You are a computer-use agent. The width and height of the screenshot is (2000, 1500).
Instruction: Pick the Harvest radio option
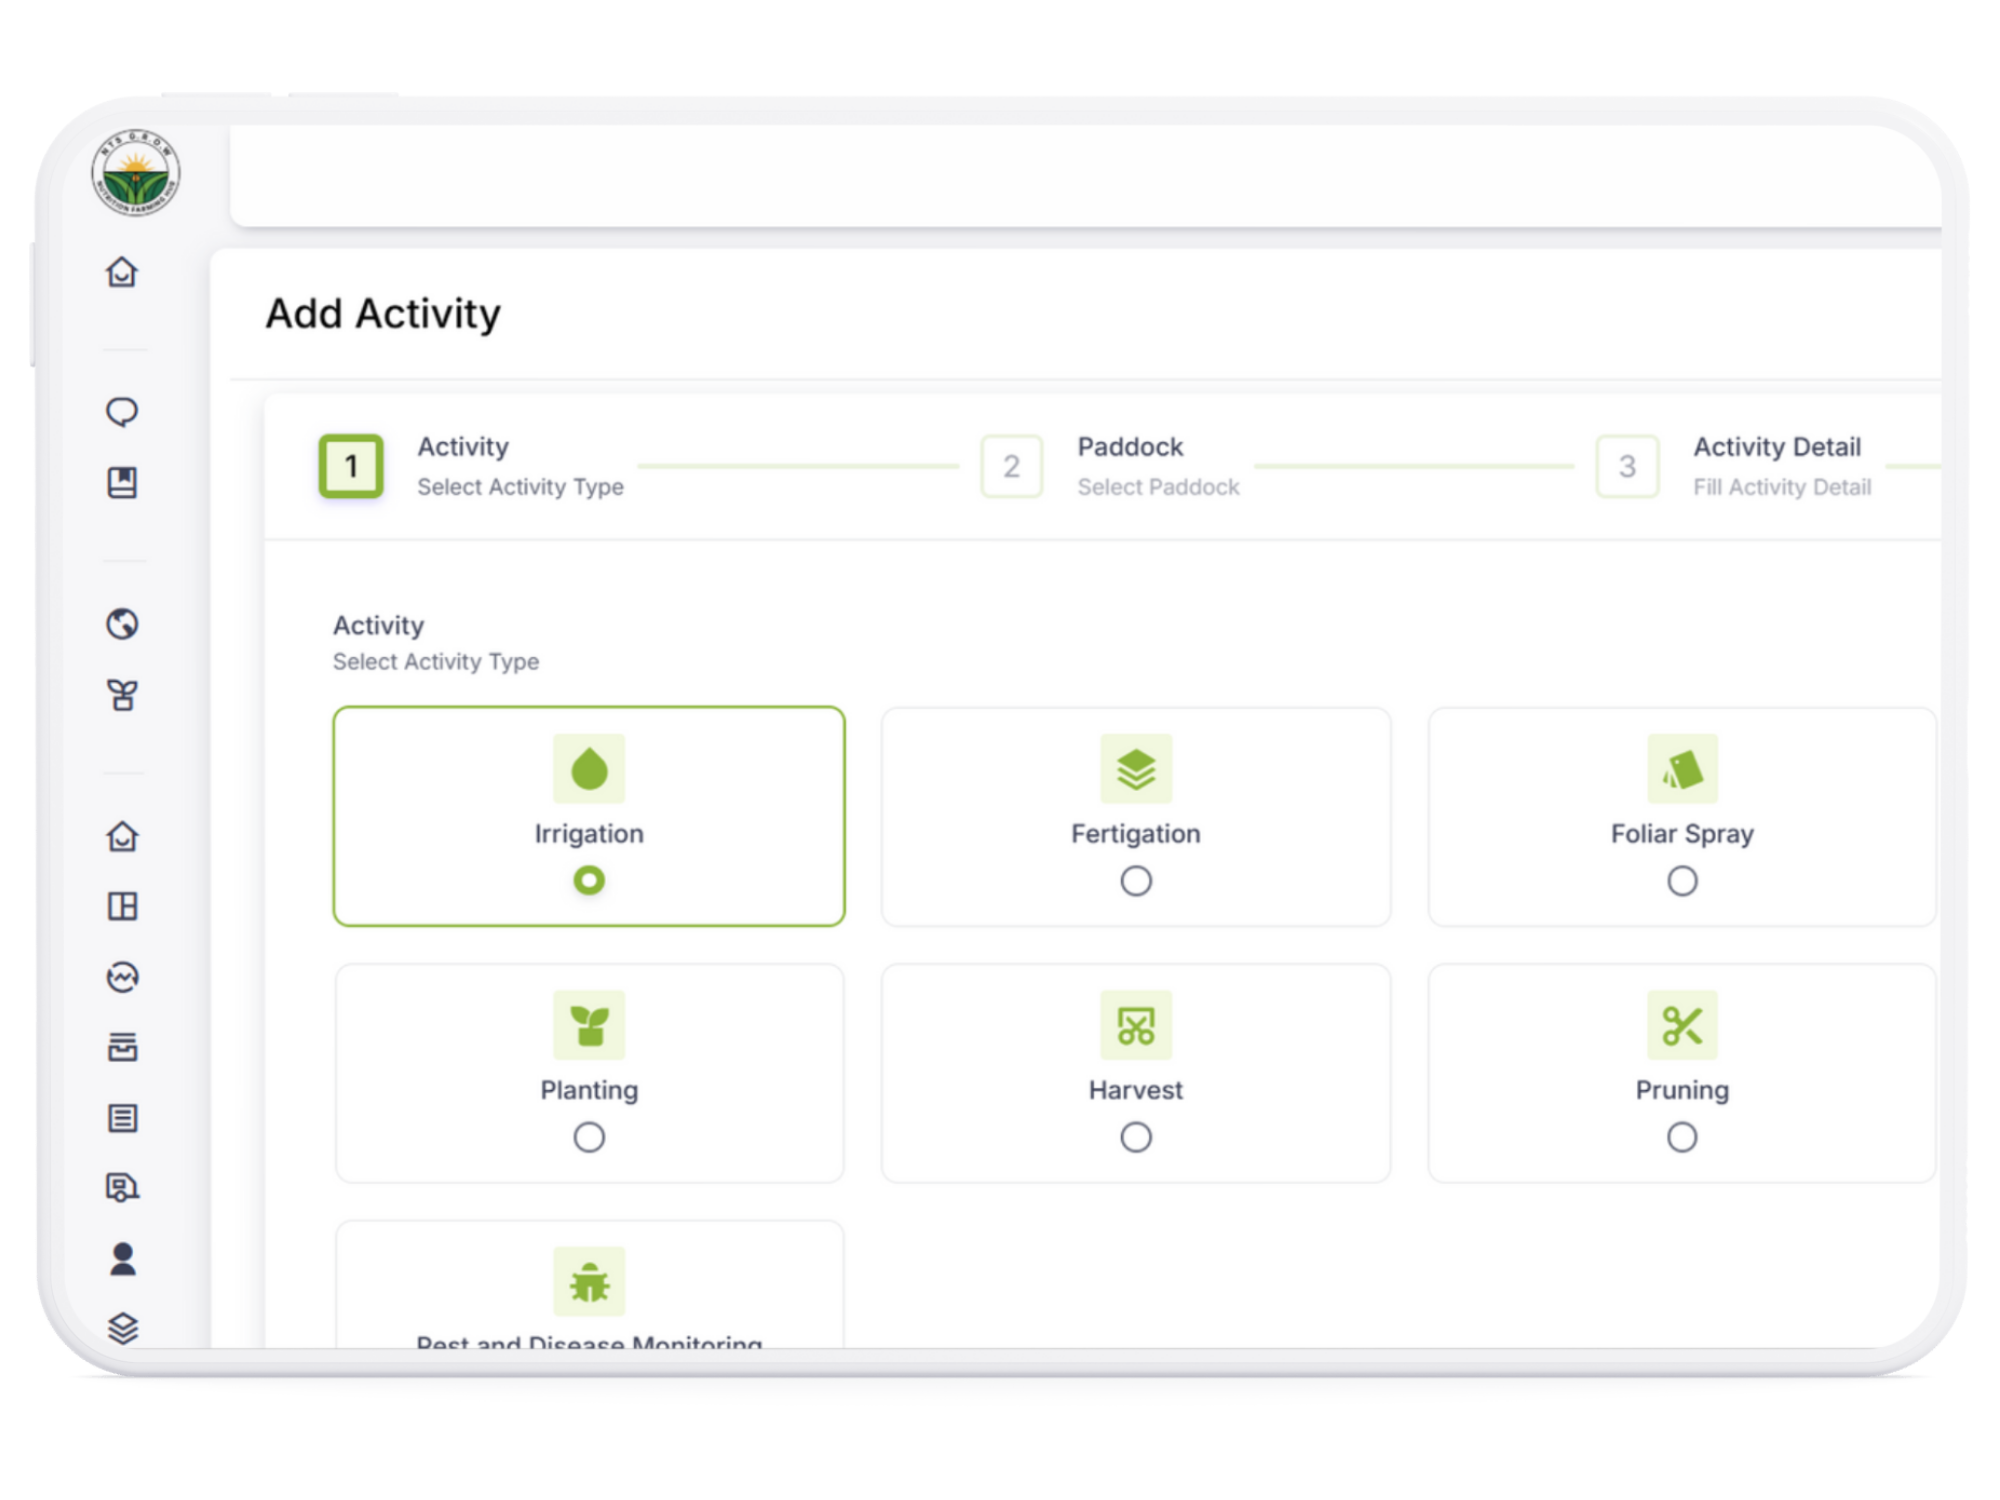[x=1135, y=1137]
